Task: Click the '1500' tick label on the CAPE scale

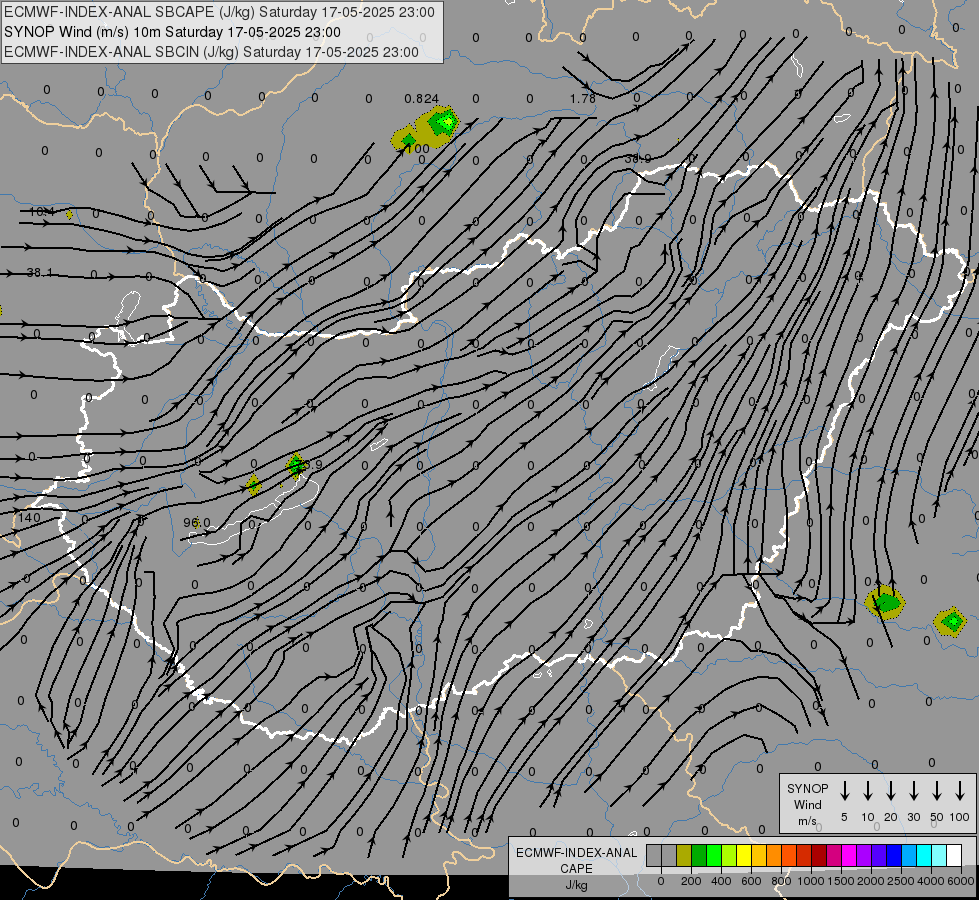Action: [x=840, y=881]
